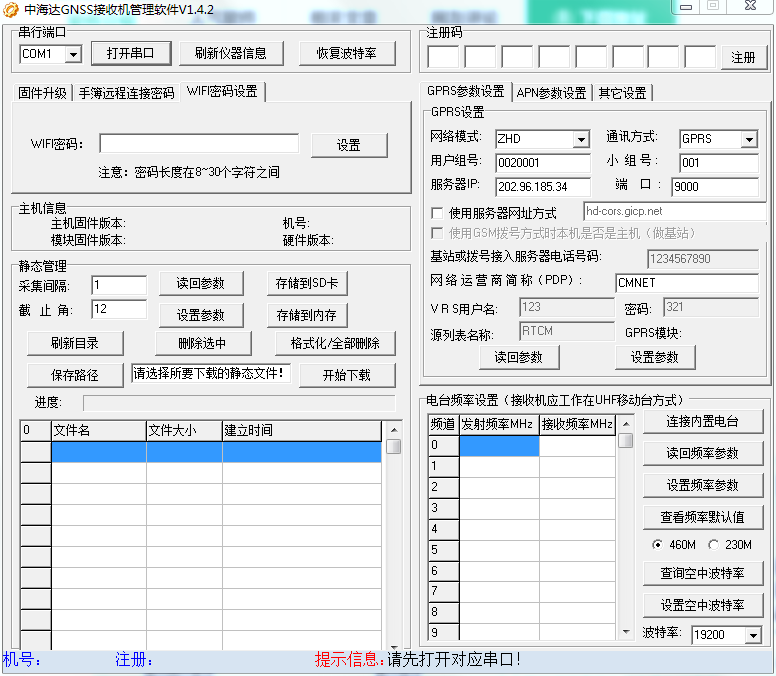Click the 打开串口 button

click(131, 53)
